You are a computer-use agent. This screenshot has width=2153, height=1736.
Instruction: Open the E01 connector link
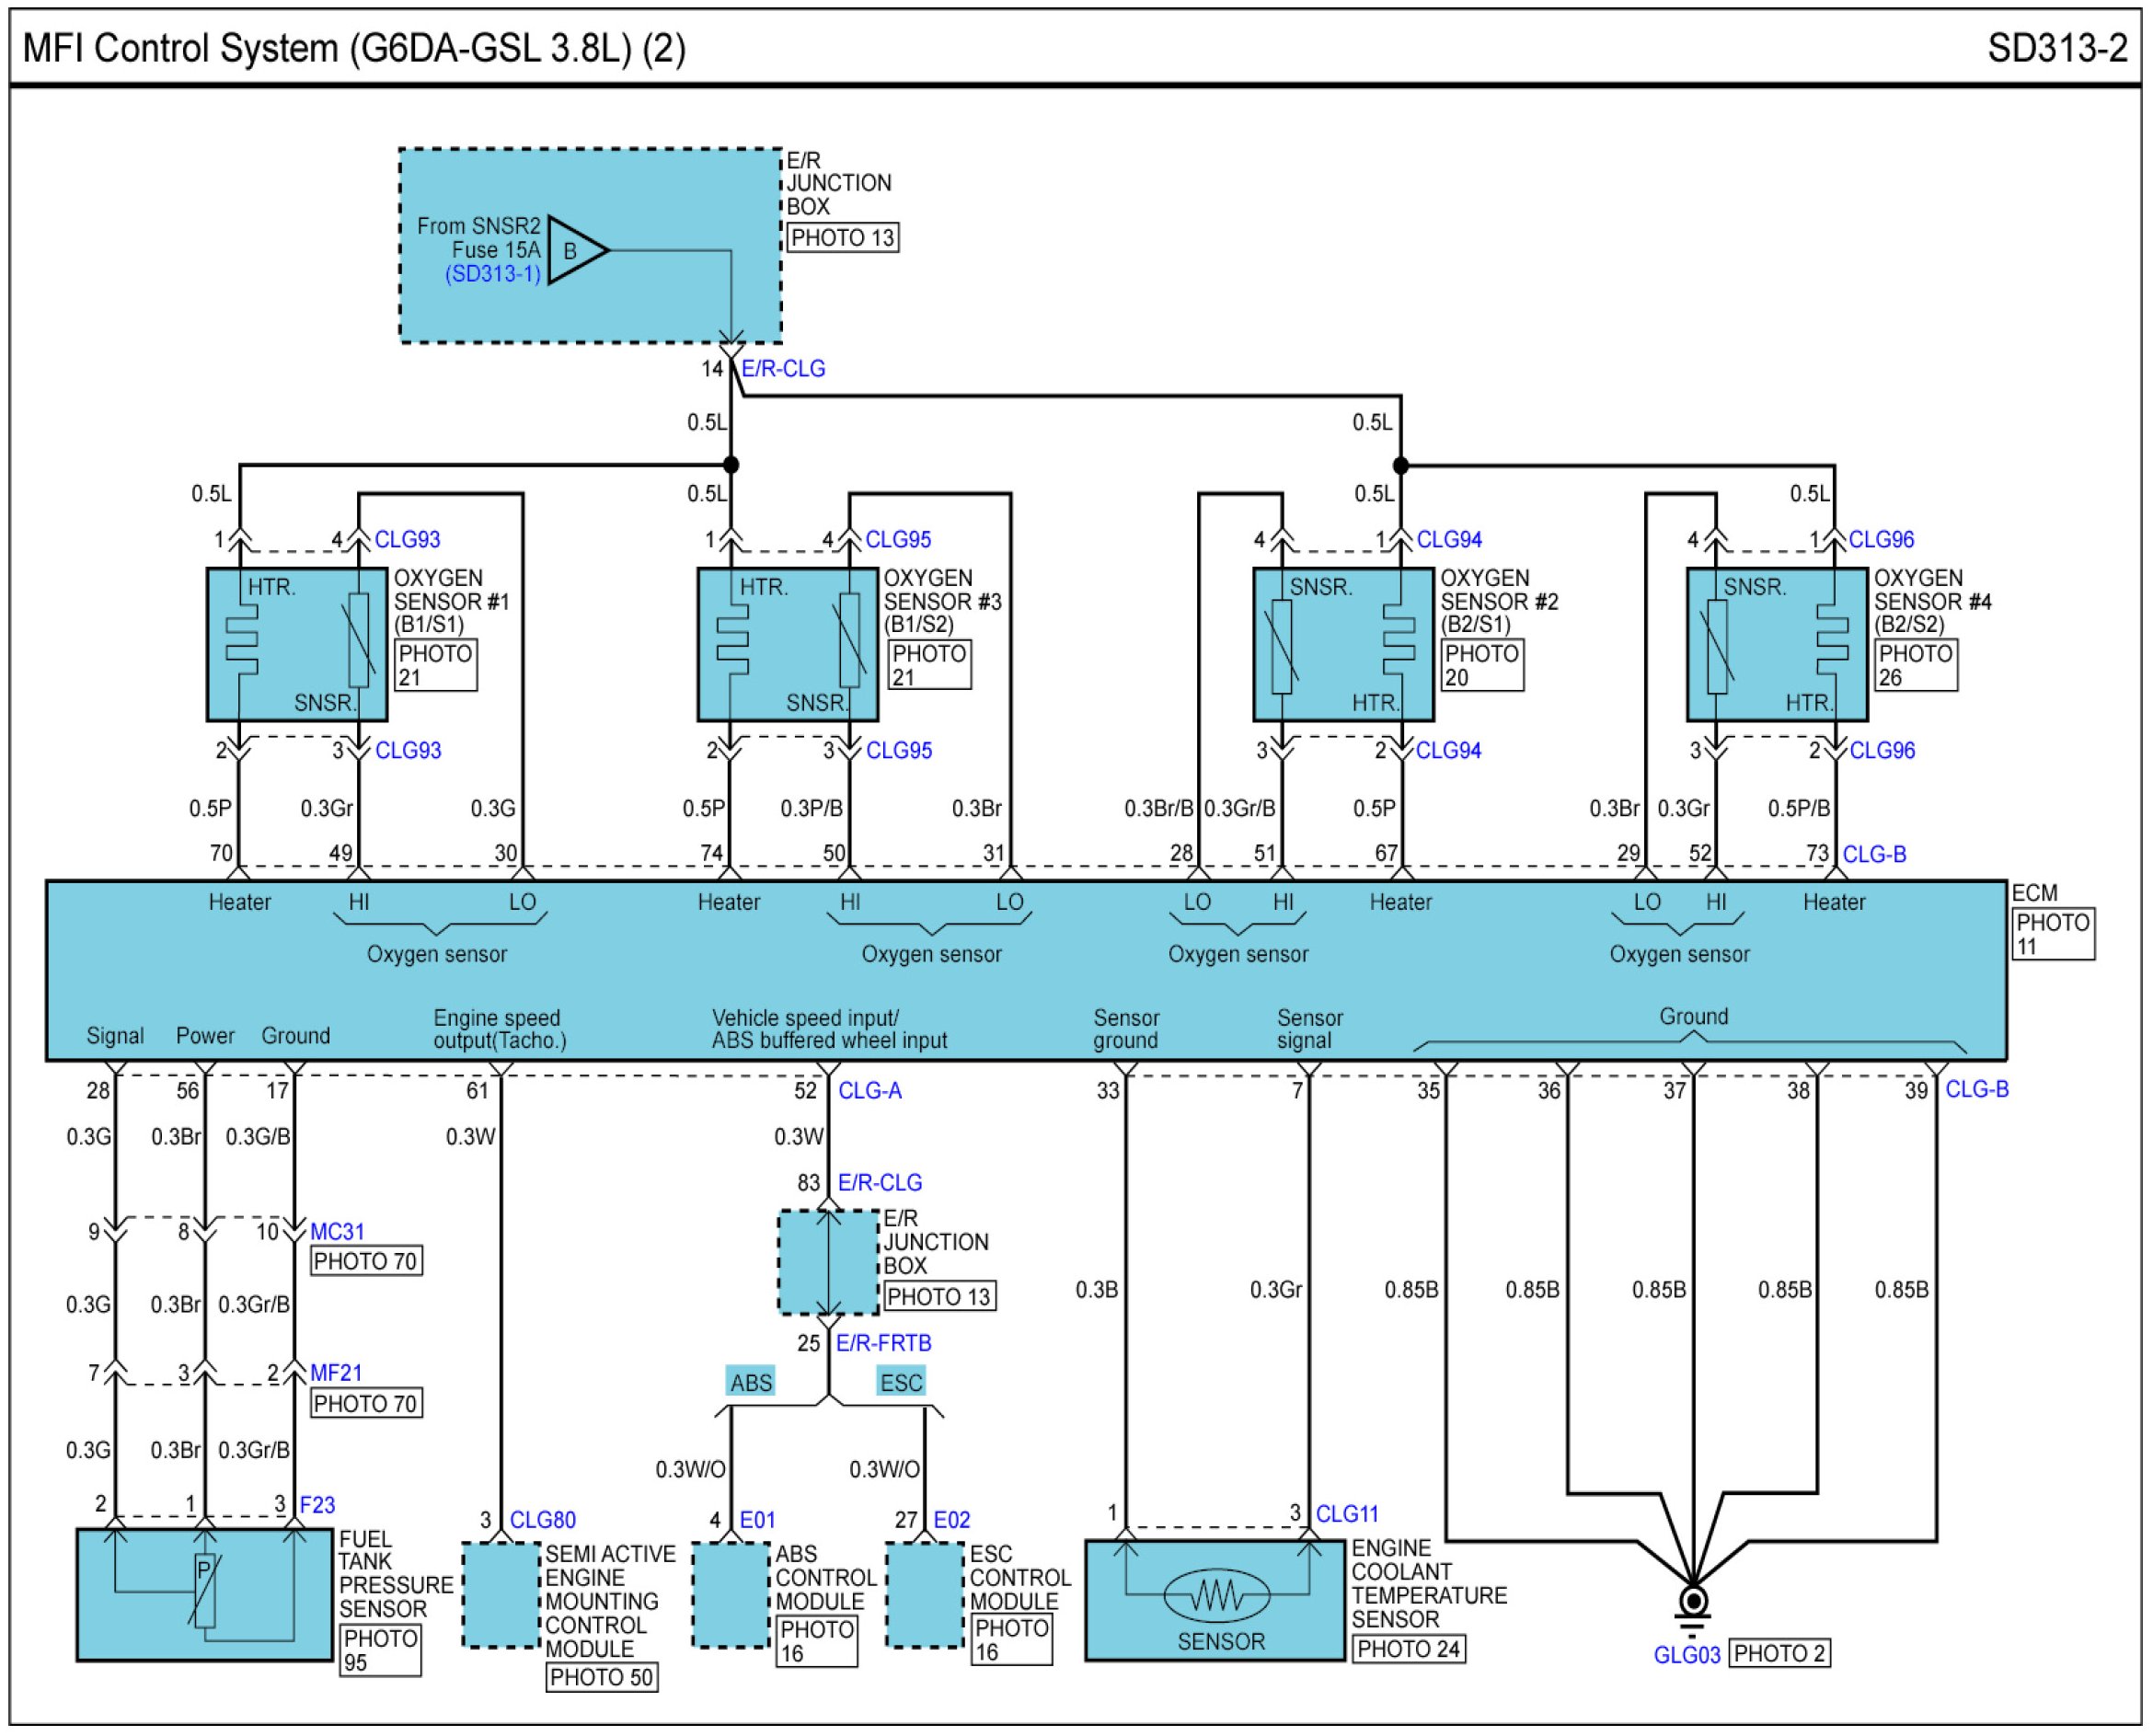[758, 1521]
